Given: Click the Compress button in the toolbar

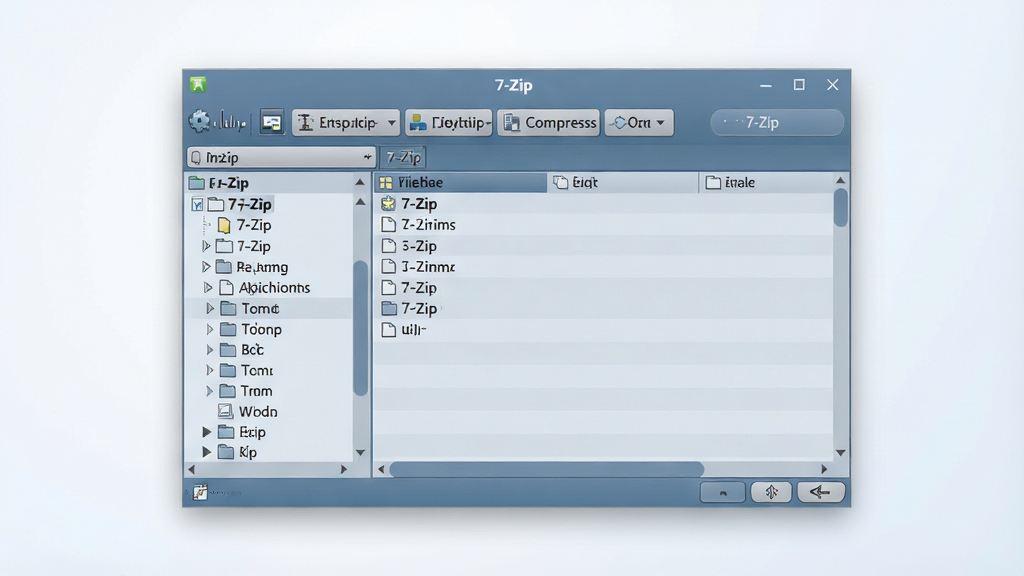Looking at the screenshot, I should click(x=549, y=122).
